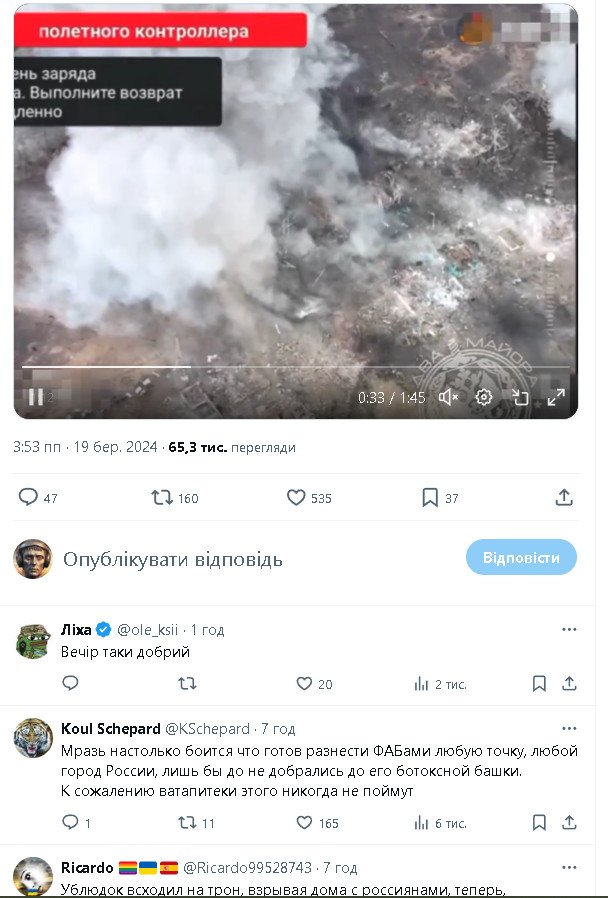Unmute the video sound

(x=449, y=397)
